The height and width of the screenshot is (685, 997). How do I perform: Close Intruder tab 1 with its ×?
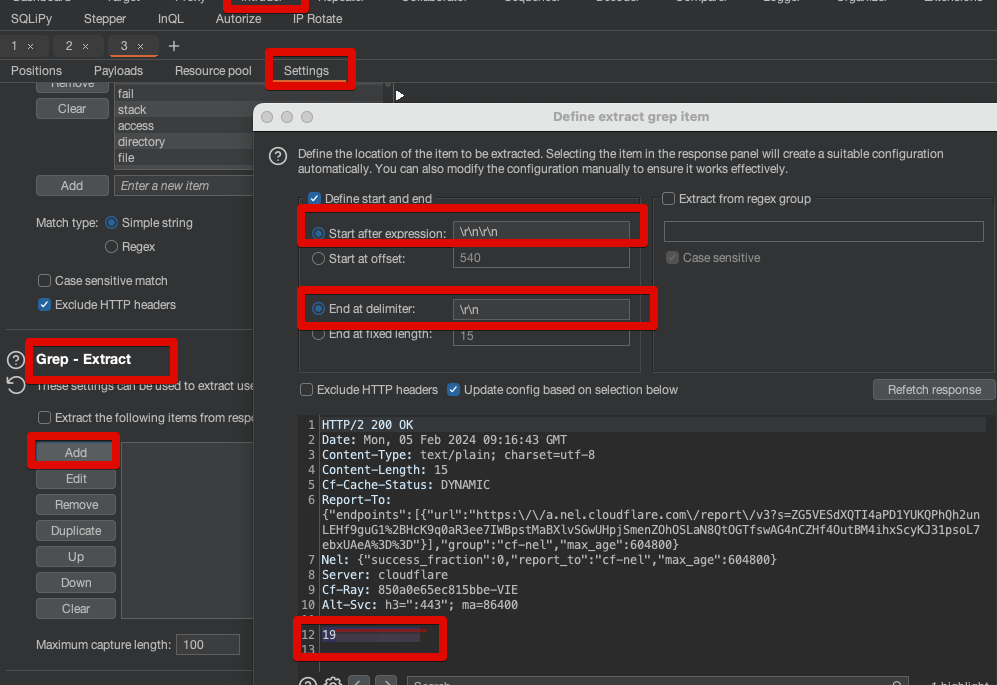(x=30, y=46)
